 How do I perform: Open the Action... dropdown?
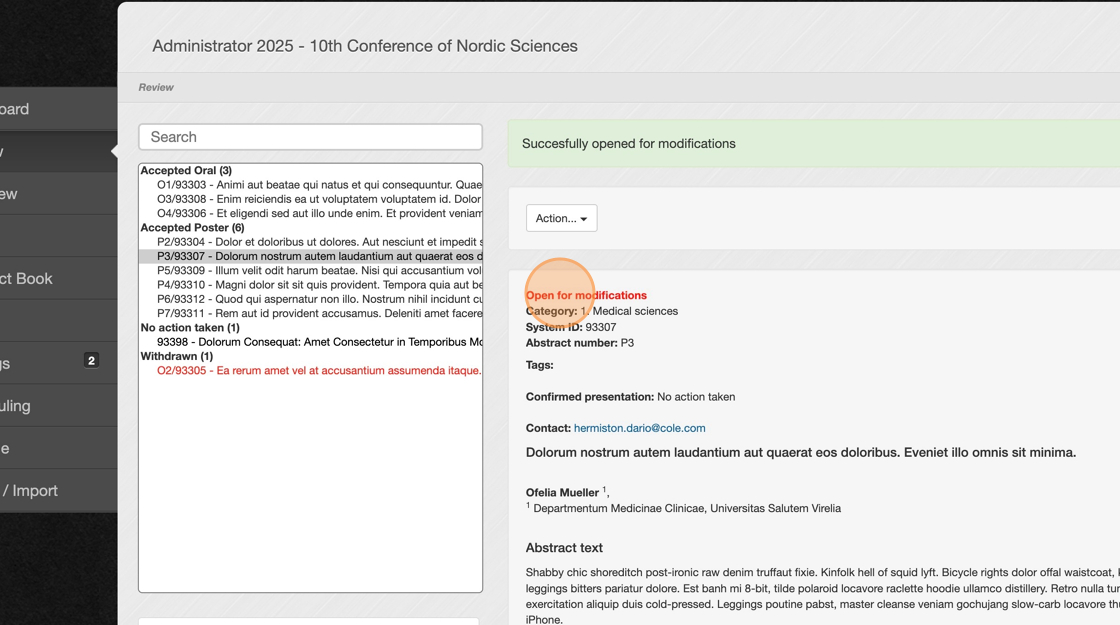[561, 218]
